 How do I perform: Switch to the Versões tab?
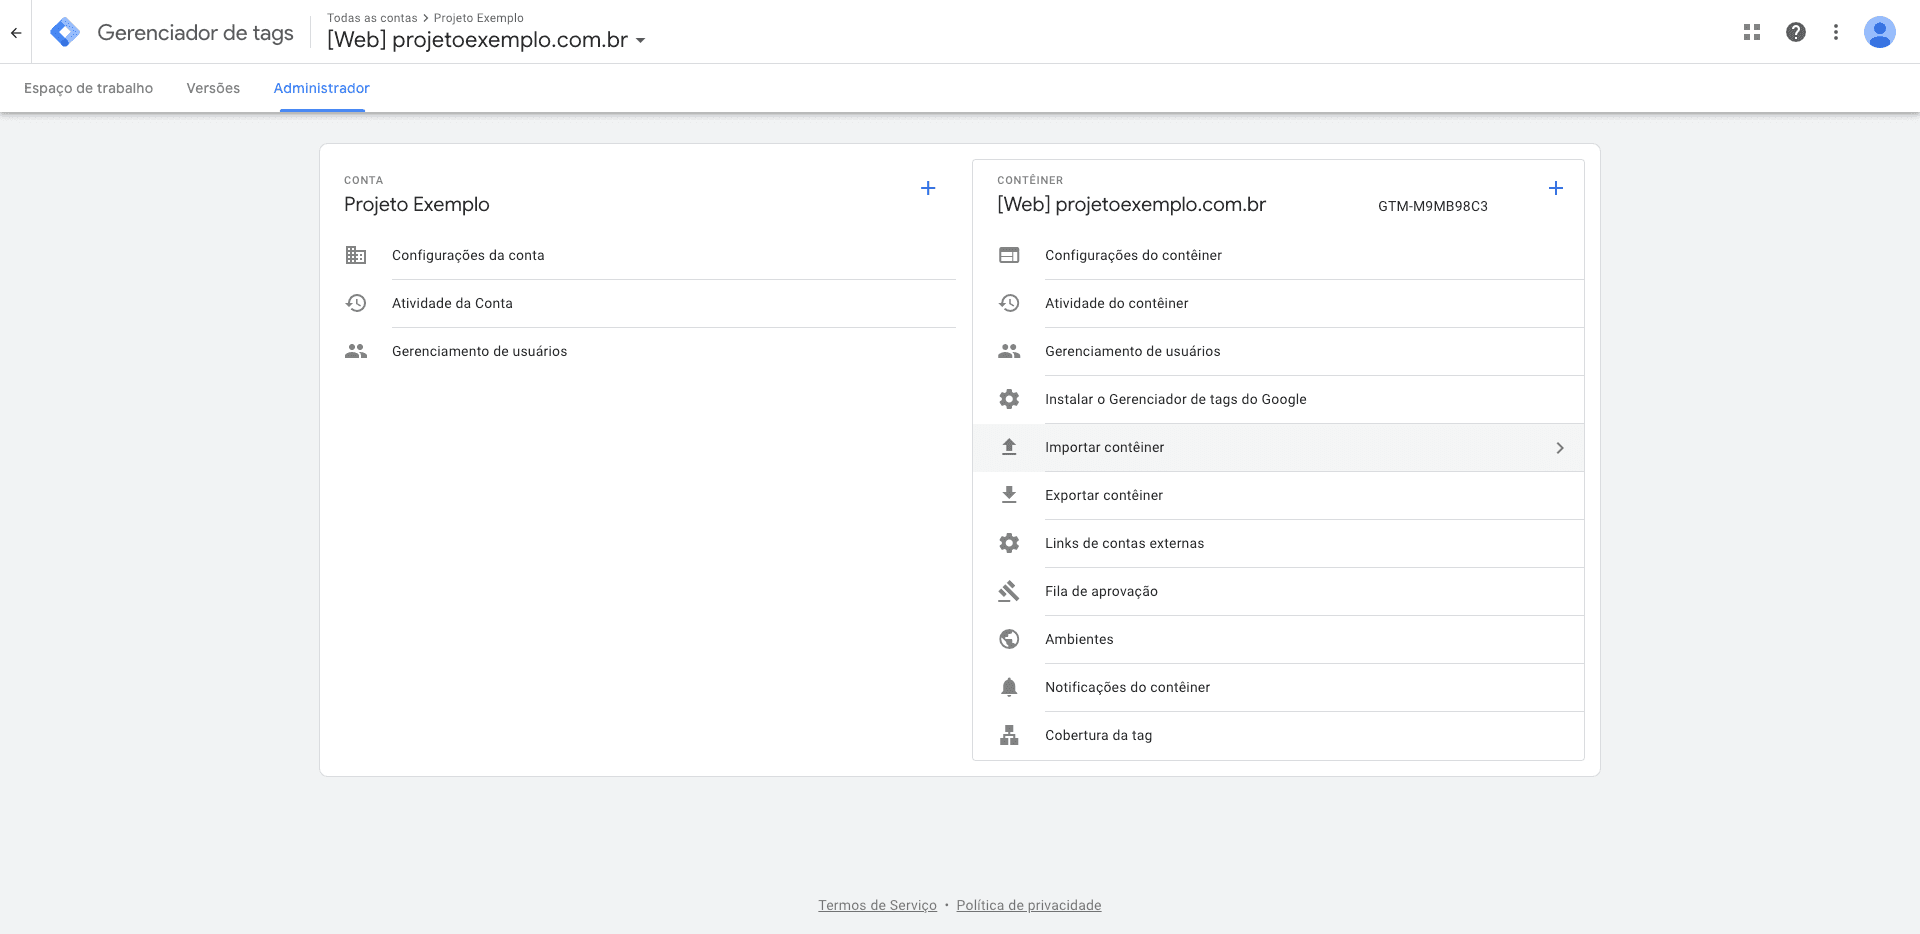click(x=213, y=88)
